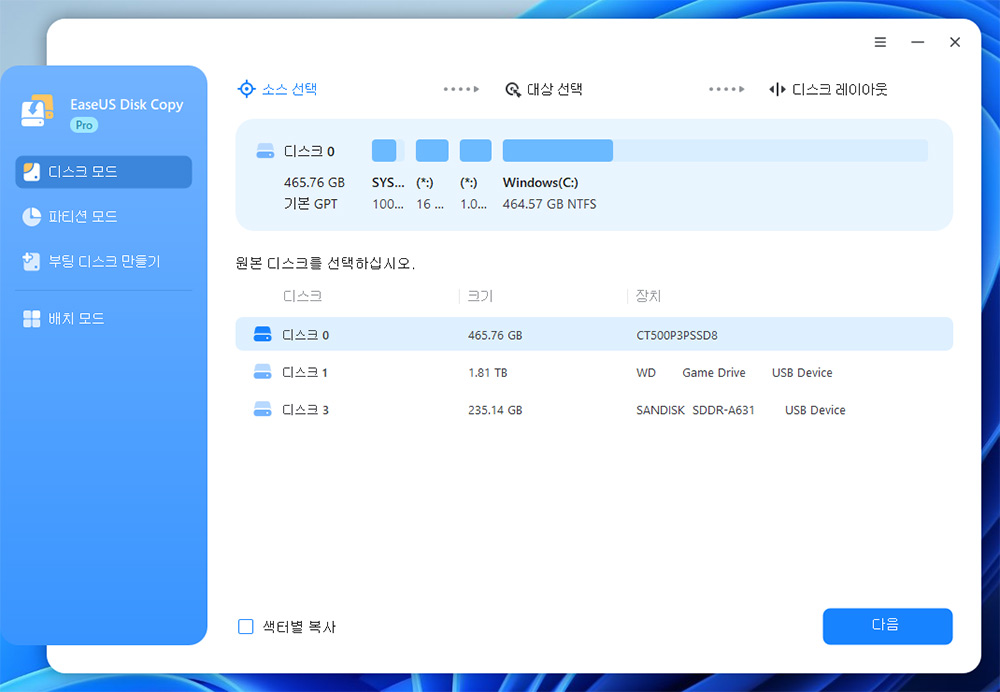Click the Pro badge

click(x=84, y=125)
